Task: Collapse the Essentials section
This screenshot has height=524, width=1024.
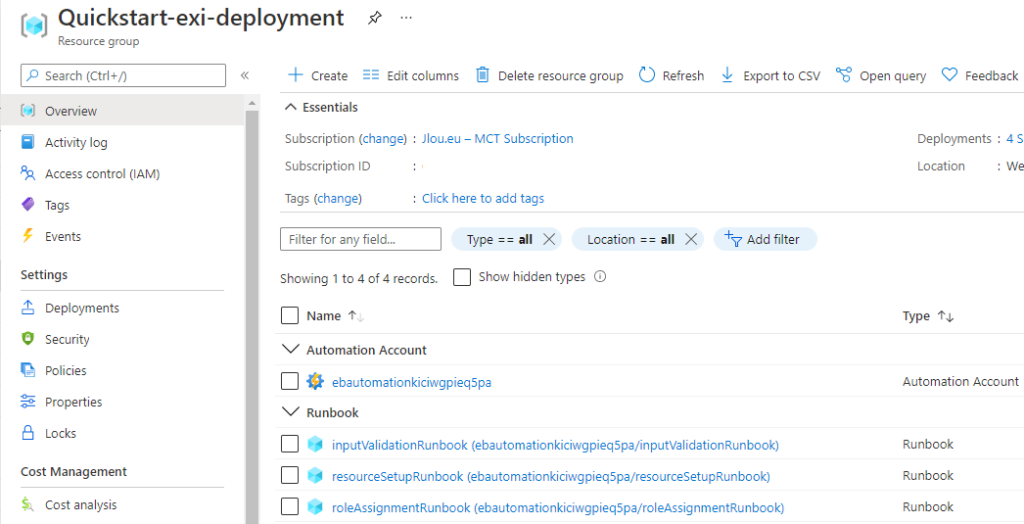Action: [x=291, y=107]
